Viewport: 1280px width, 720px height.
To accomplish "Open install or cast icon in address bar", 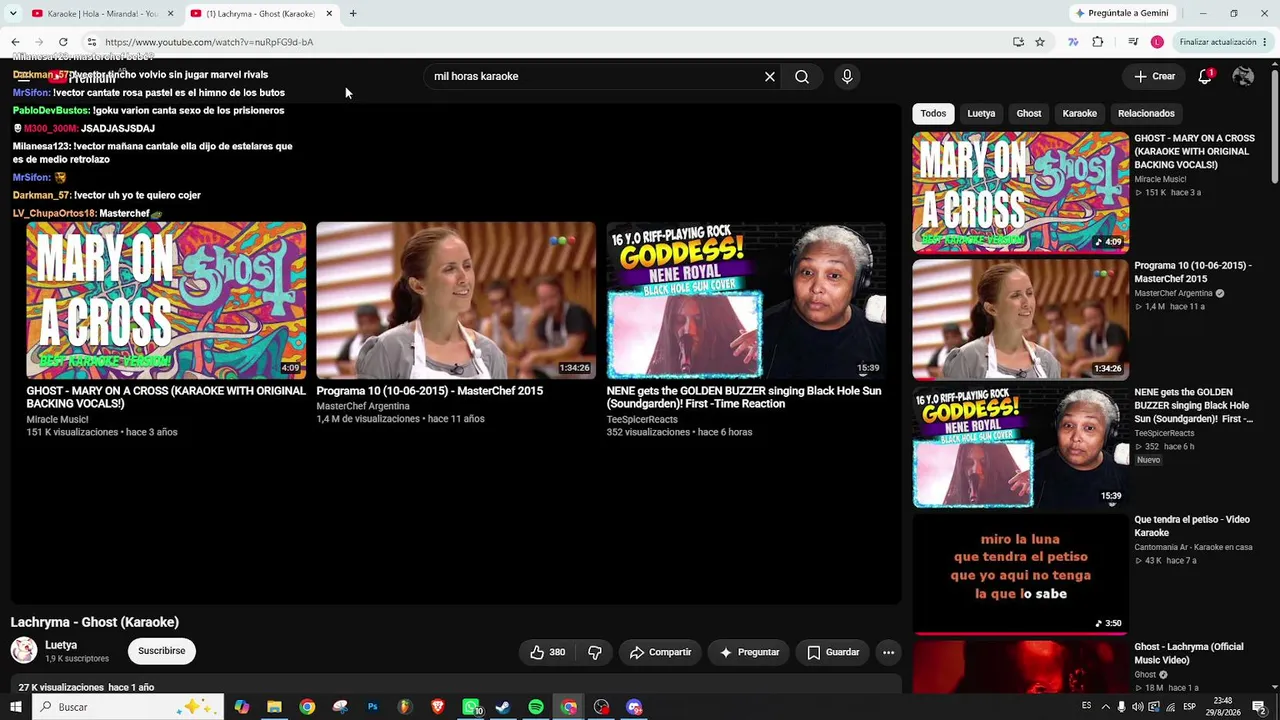I will [x=1018, y=42].
